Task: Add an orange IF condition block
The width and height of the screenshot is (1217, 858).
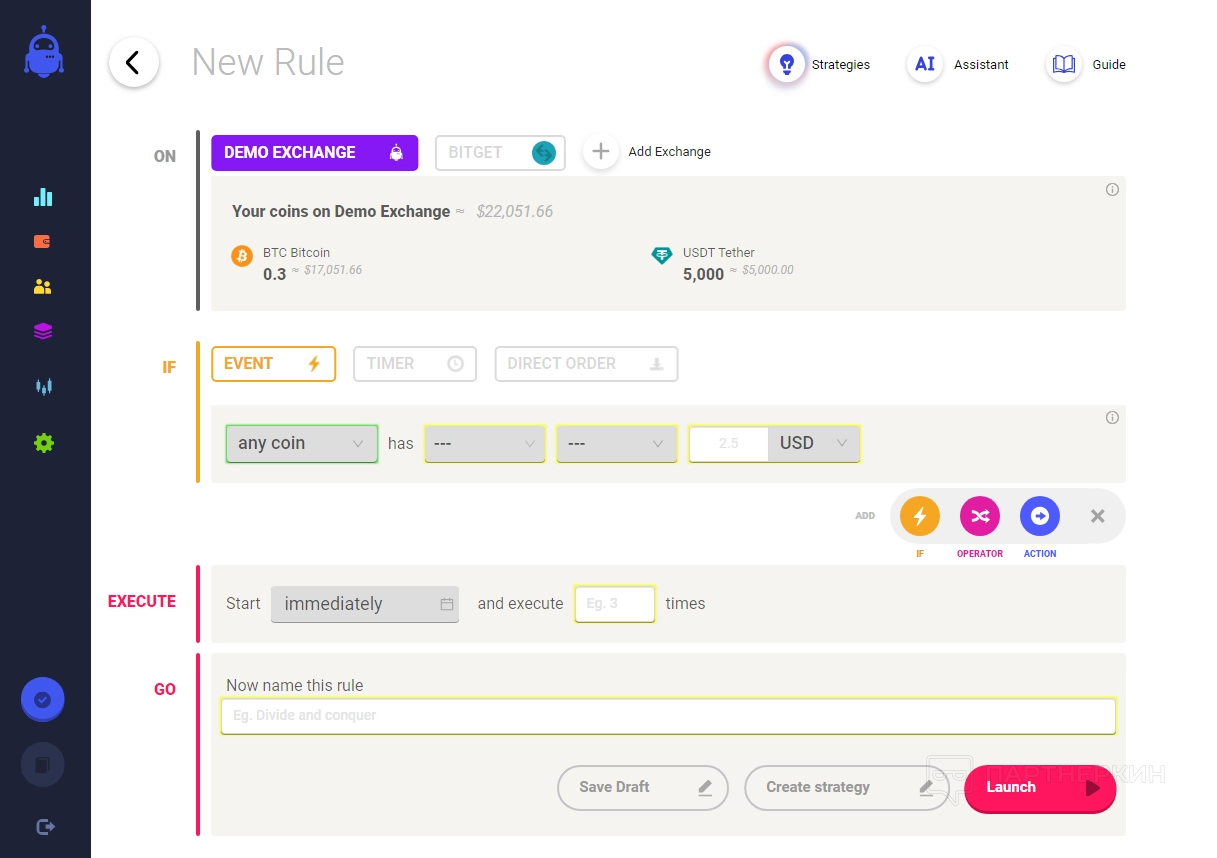Action: (919, 516)
